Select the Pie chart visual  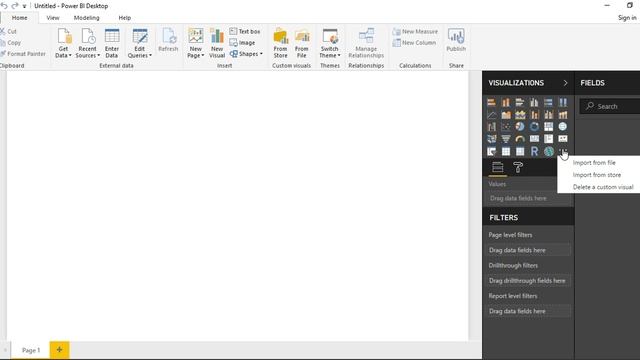[520, 127]
